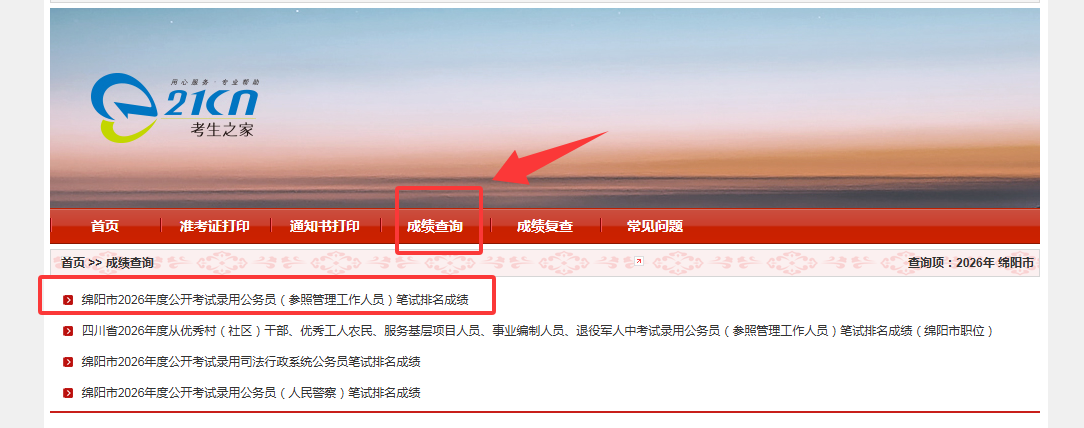The width and height of the screenshot is (1084, 428).
Task: Open 司法行政系统公务员笔试排名成绩 link
Action: point(251,362)
